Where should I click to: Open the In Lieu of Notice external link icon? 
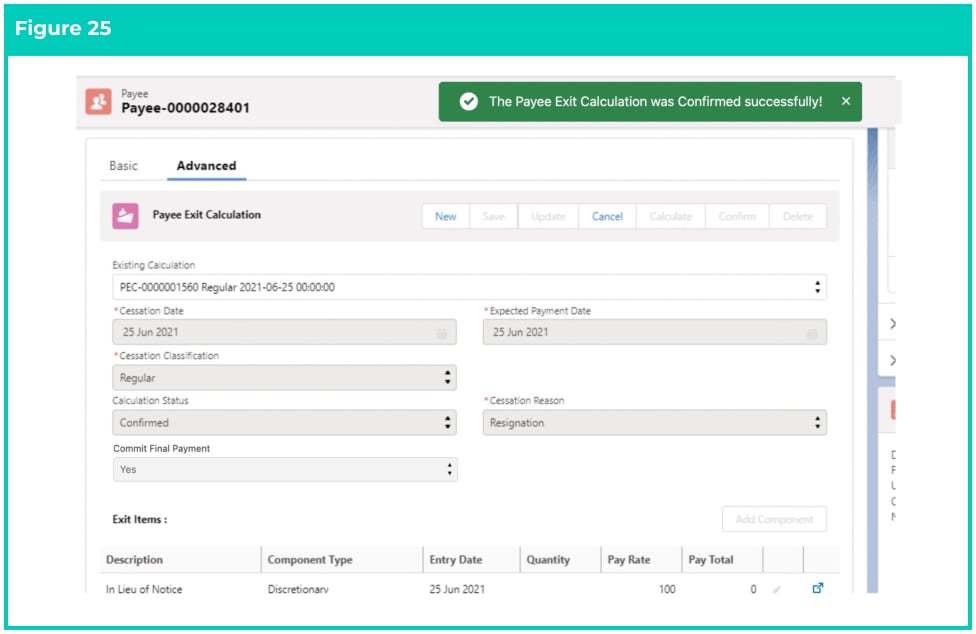[817, 588]
